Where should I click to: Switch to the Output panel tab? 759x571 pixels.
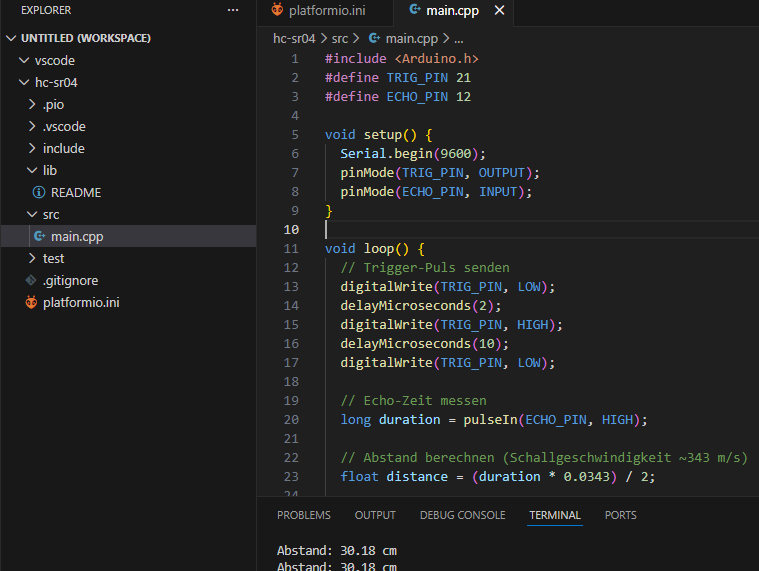coord(375,515)
